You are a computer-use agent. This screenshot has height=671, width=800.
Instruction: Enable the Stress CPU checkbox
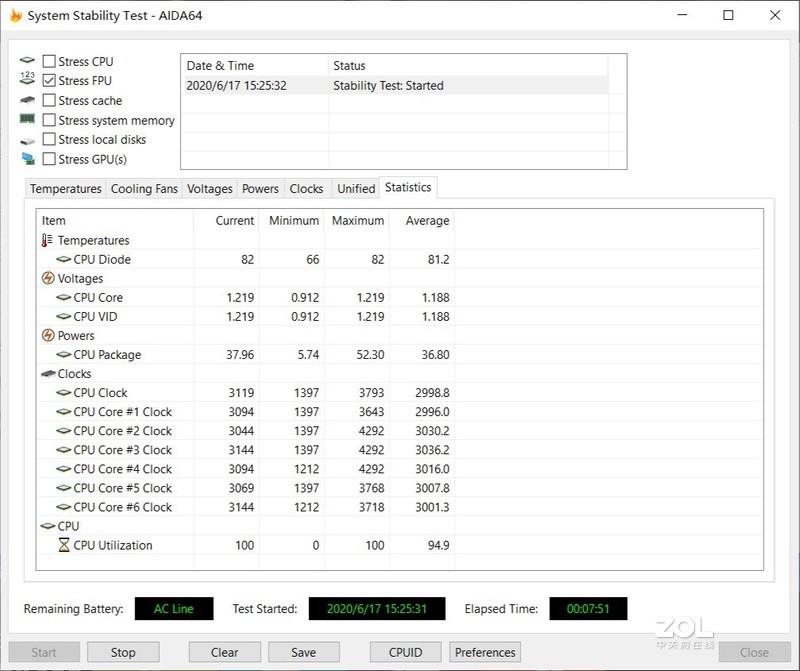(x=49, y=62)
